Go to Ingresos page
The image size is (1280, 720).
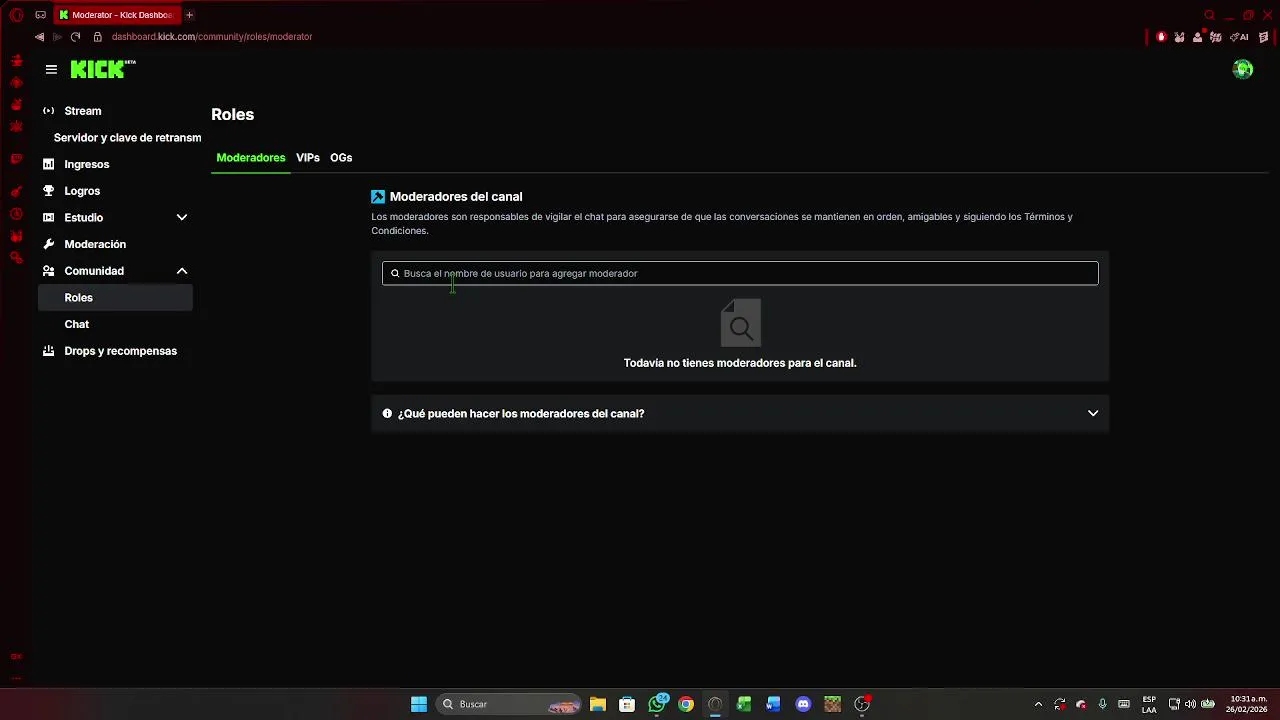point(87,164)
